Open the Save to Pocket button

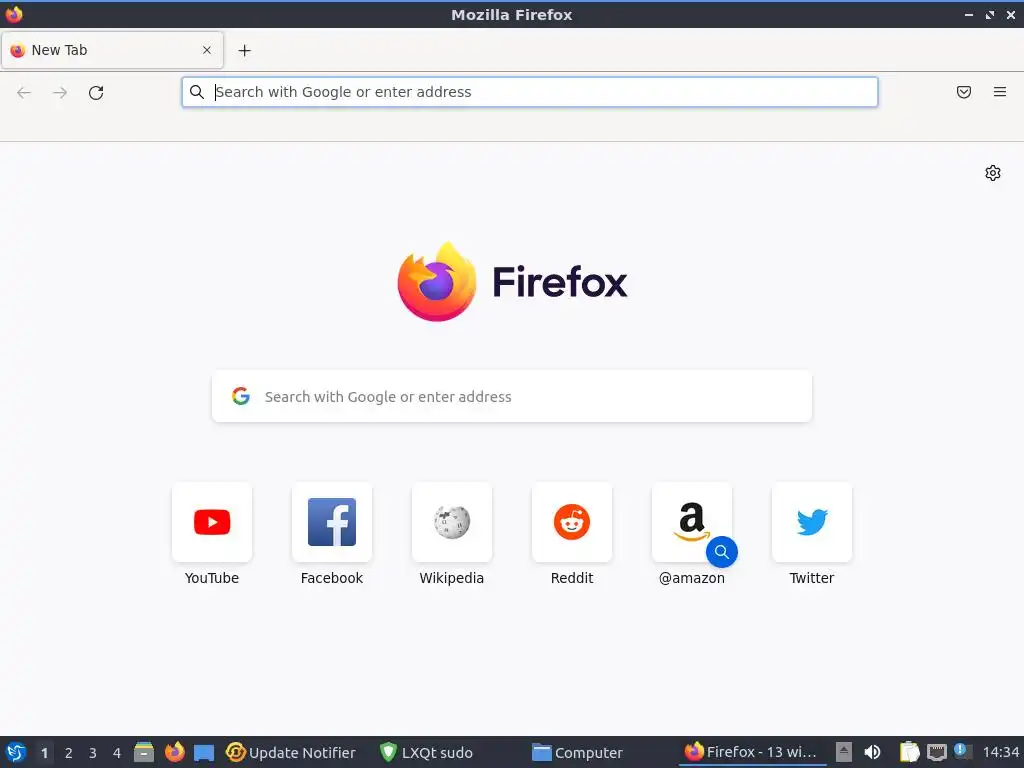pyautogui.click(x=964, y=92)
